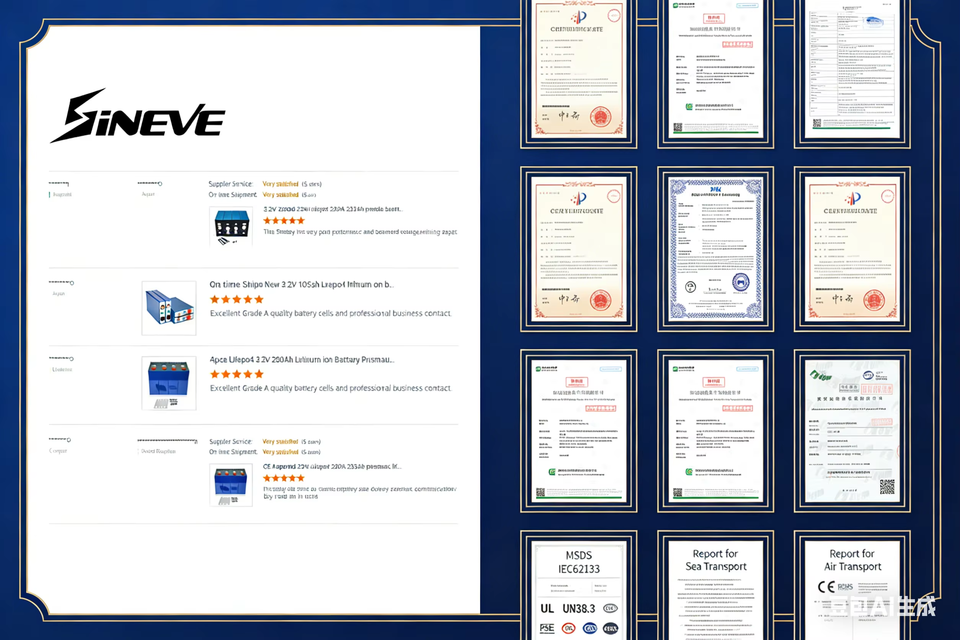Viewport: 960px width, 640px height.
Task: Click the CE mark on Air Transport report
Action: [826, 587]
